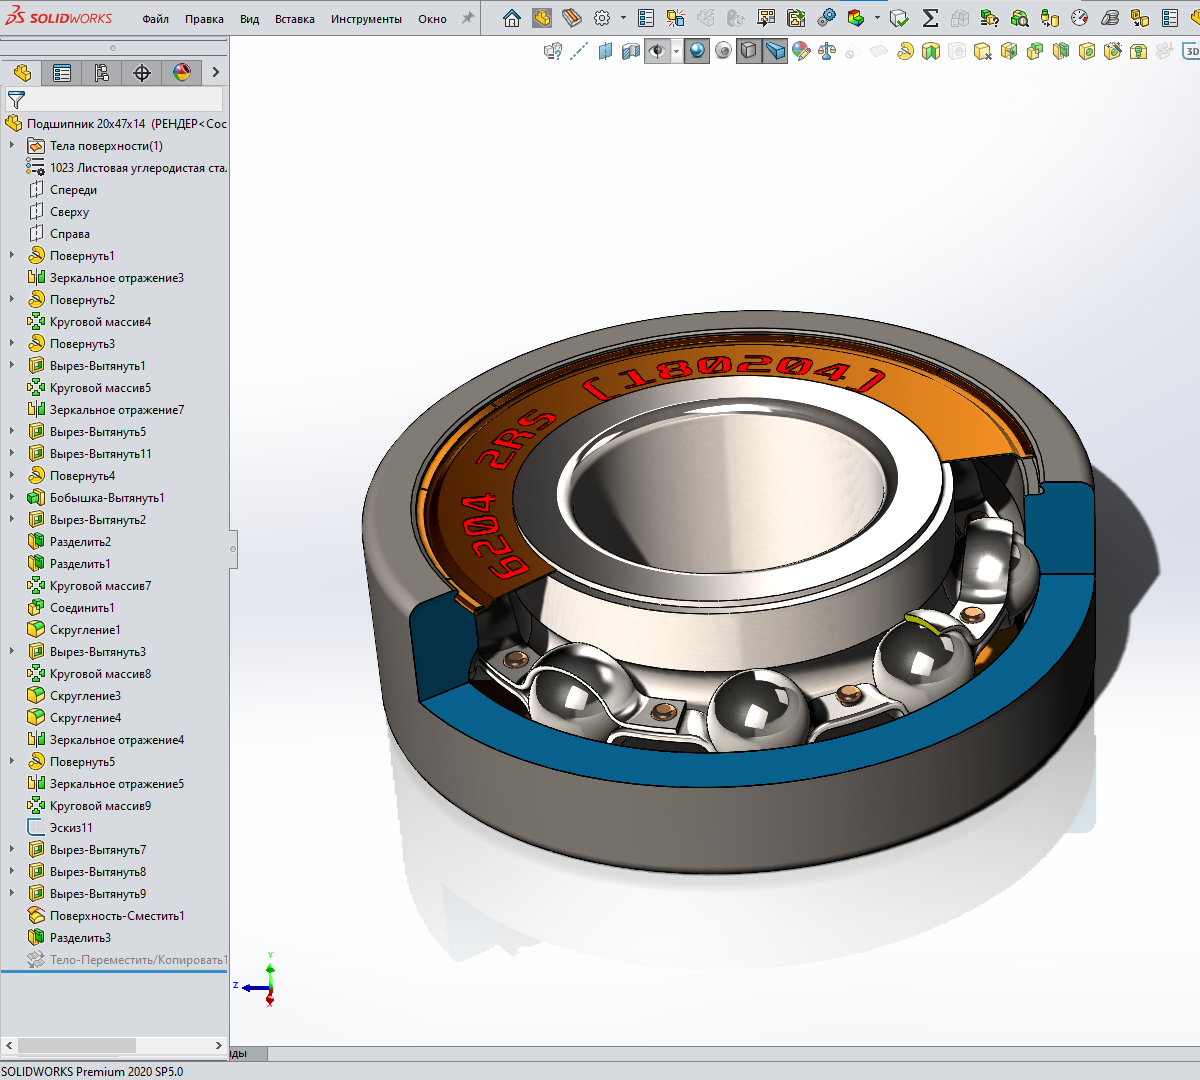Open the dropdown arrow beside Options gear
The height and width of the screenshot is (1080, 1200).
coord(623,18)
